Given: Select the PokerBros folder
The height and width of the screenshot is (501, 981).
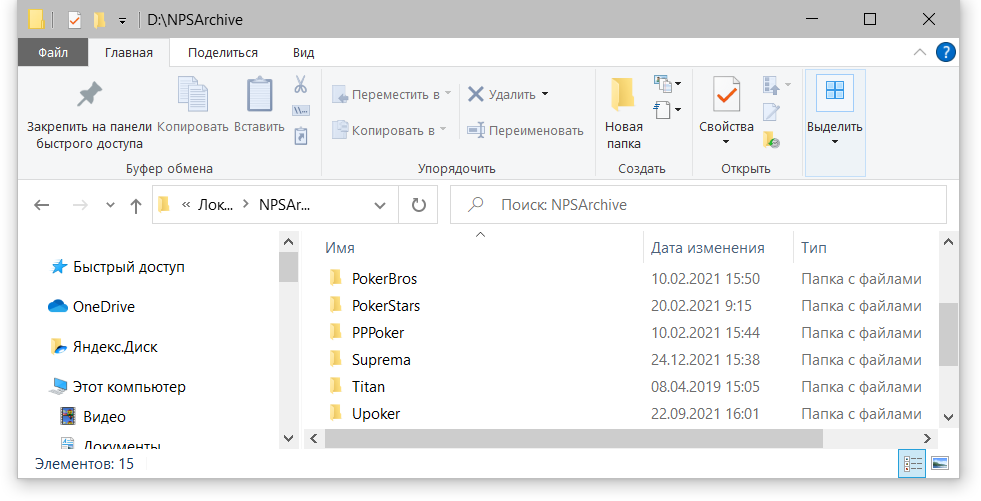Looking at the screenshot, I should [384, 278].
